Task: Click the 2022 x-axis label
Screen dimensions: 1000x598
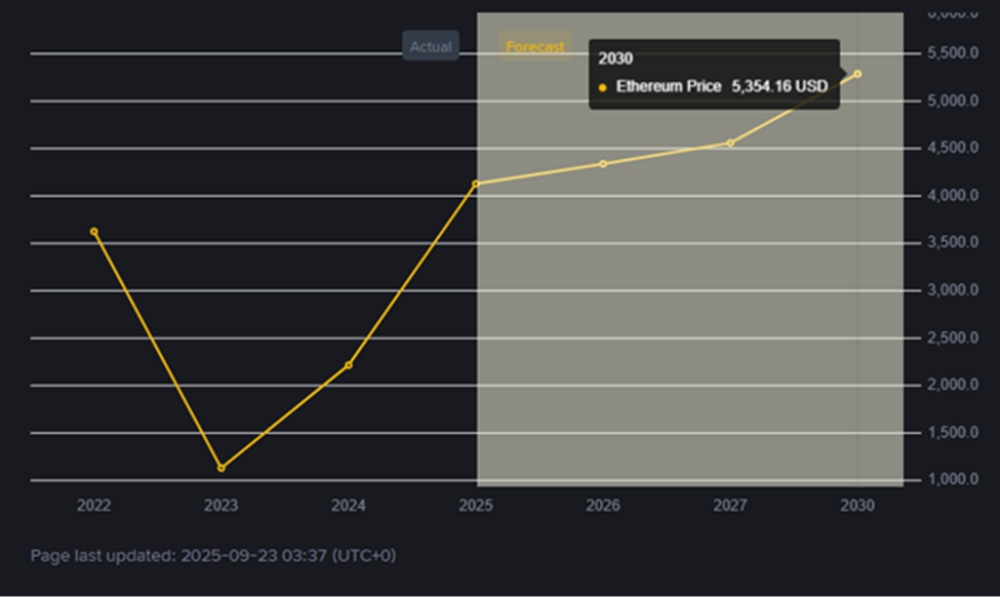Action: [94, 506]
